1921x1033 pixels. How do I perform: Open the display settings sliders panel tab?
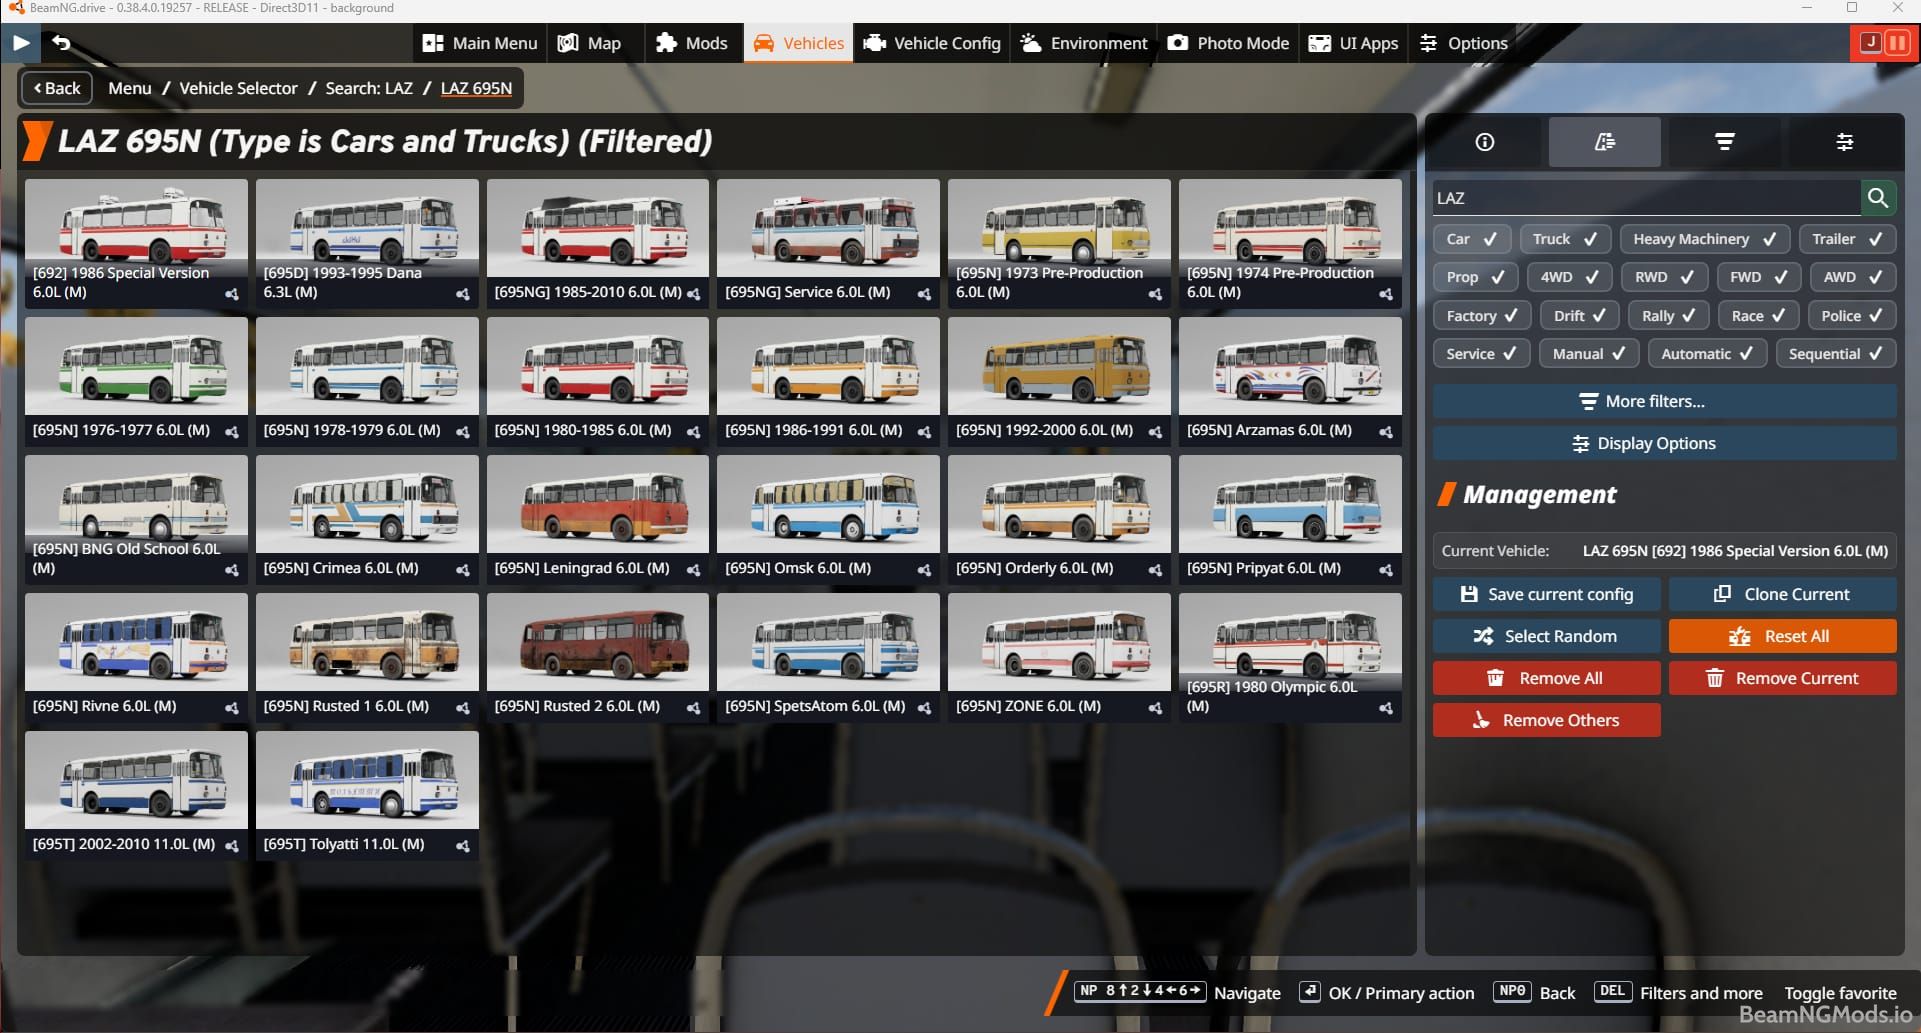click(1844, 141)
